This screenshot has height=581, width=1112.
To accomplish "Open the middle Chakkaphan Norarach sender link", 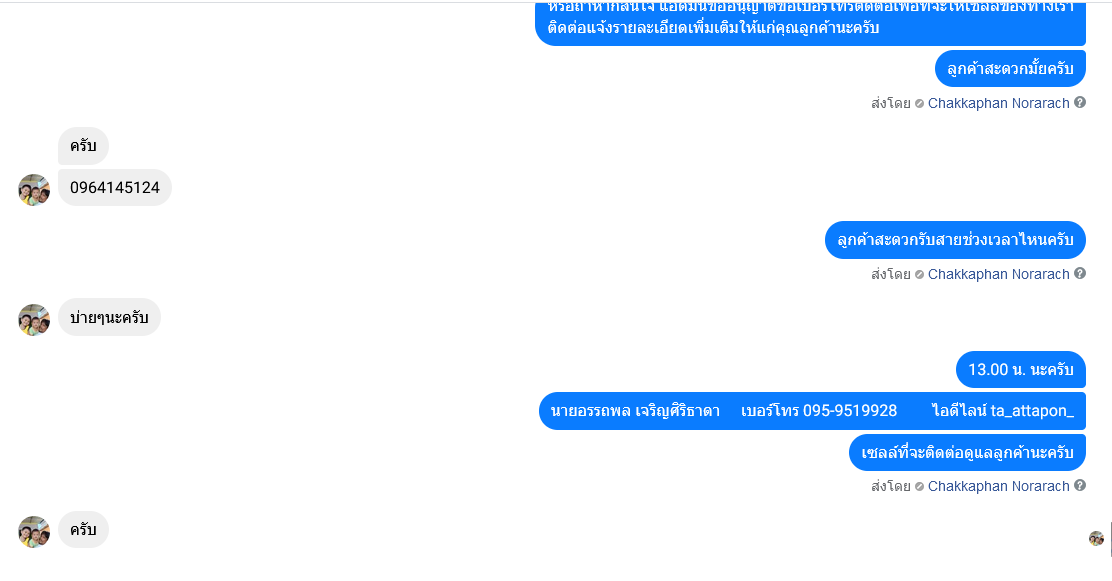I will click(998, 275).
